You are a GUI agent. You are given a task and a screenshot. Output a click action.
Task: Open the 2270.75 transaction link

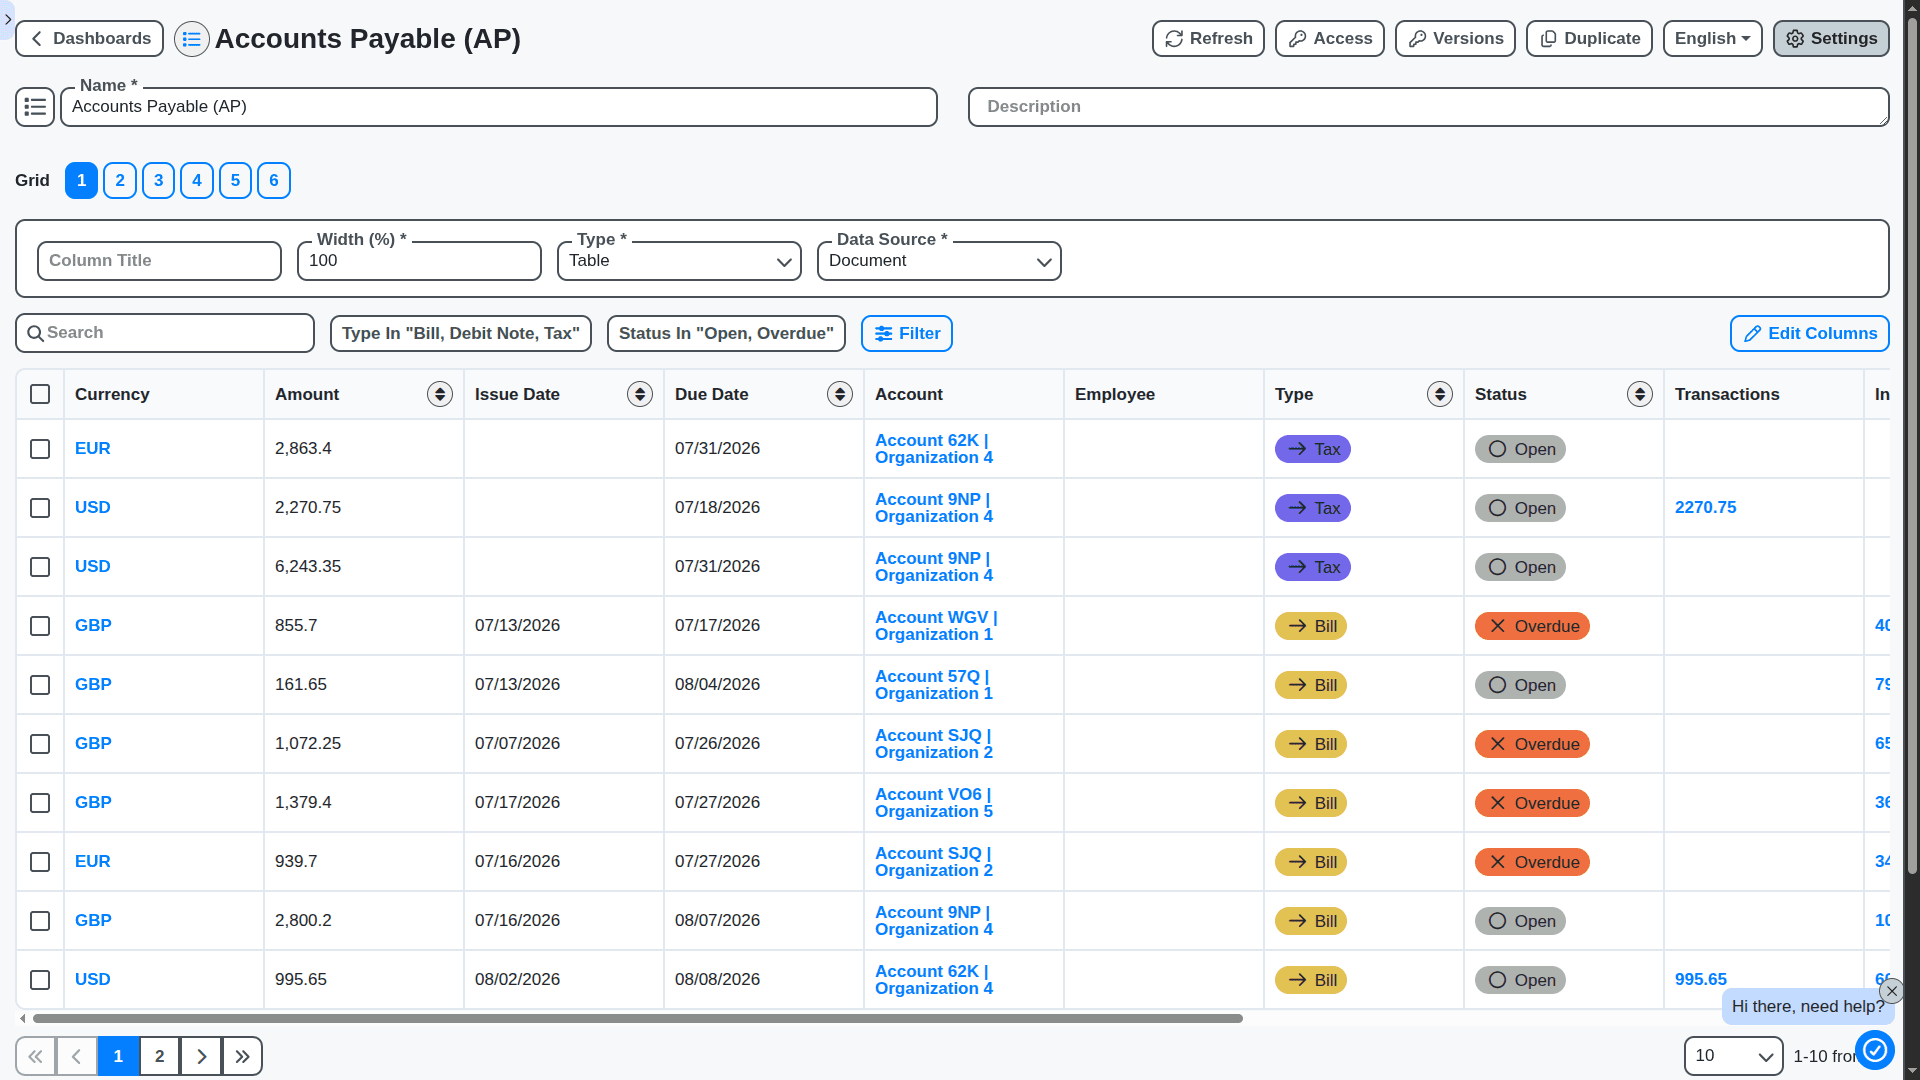1705,508
